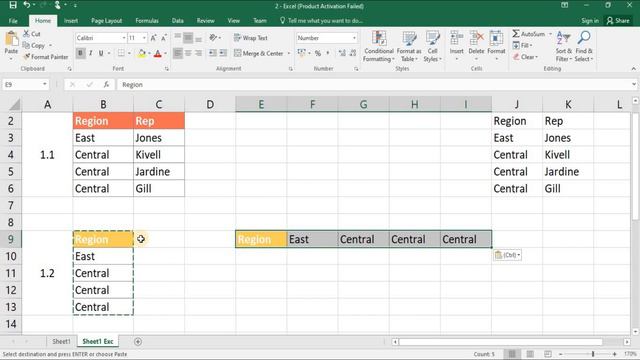Open the Sort & Filter icon
Image resolution: width=640 pixels, height=360 pixels.
click(563, 38)
